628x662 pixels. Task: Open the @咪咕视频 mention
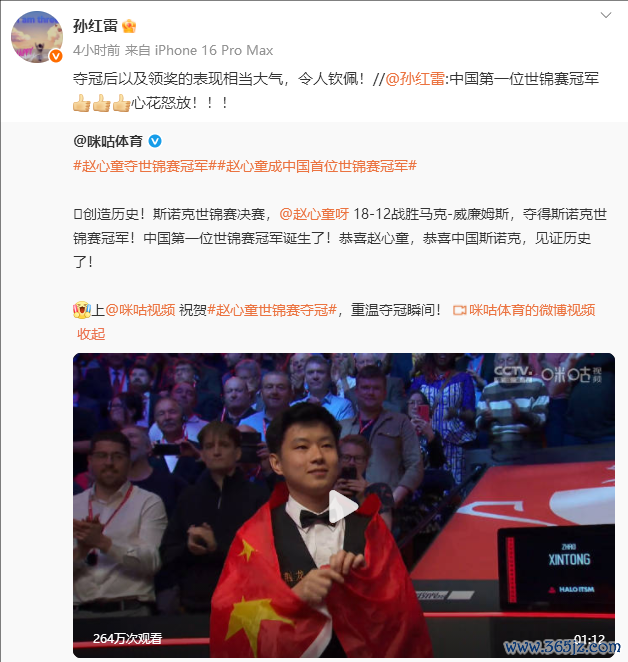tap(140, 310)
